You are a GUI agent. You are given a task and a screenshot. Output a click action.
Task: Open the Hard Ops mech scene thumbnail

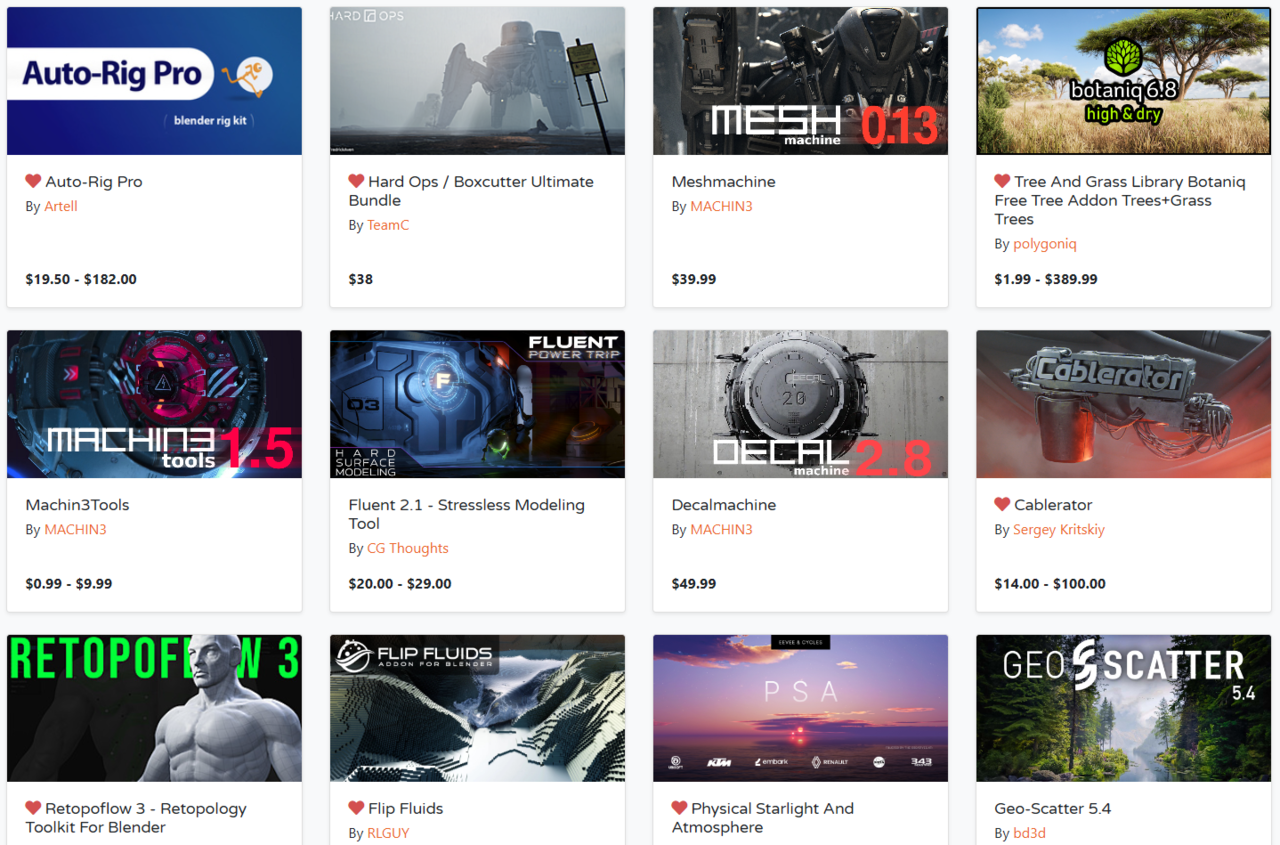(477, 81)
